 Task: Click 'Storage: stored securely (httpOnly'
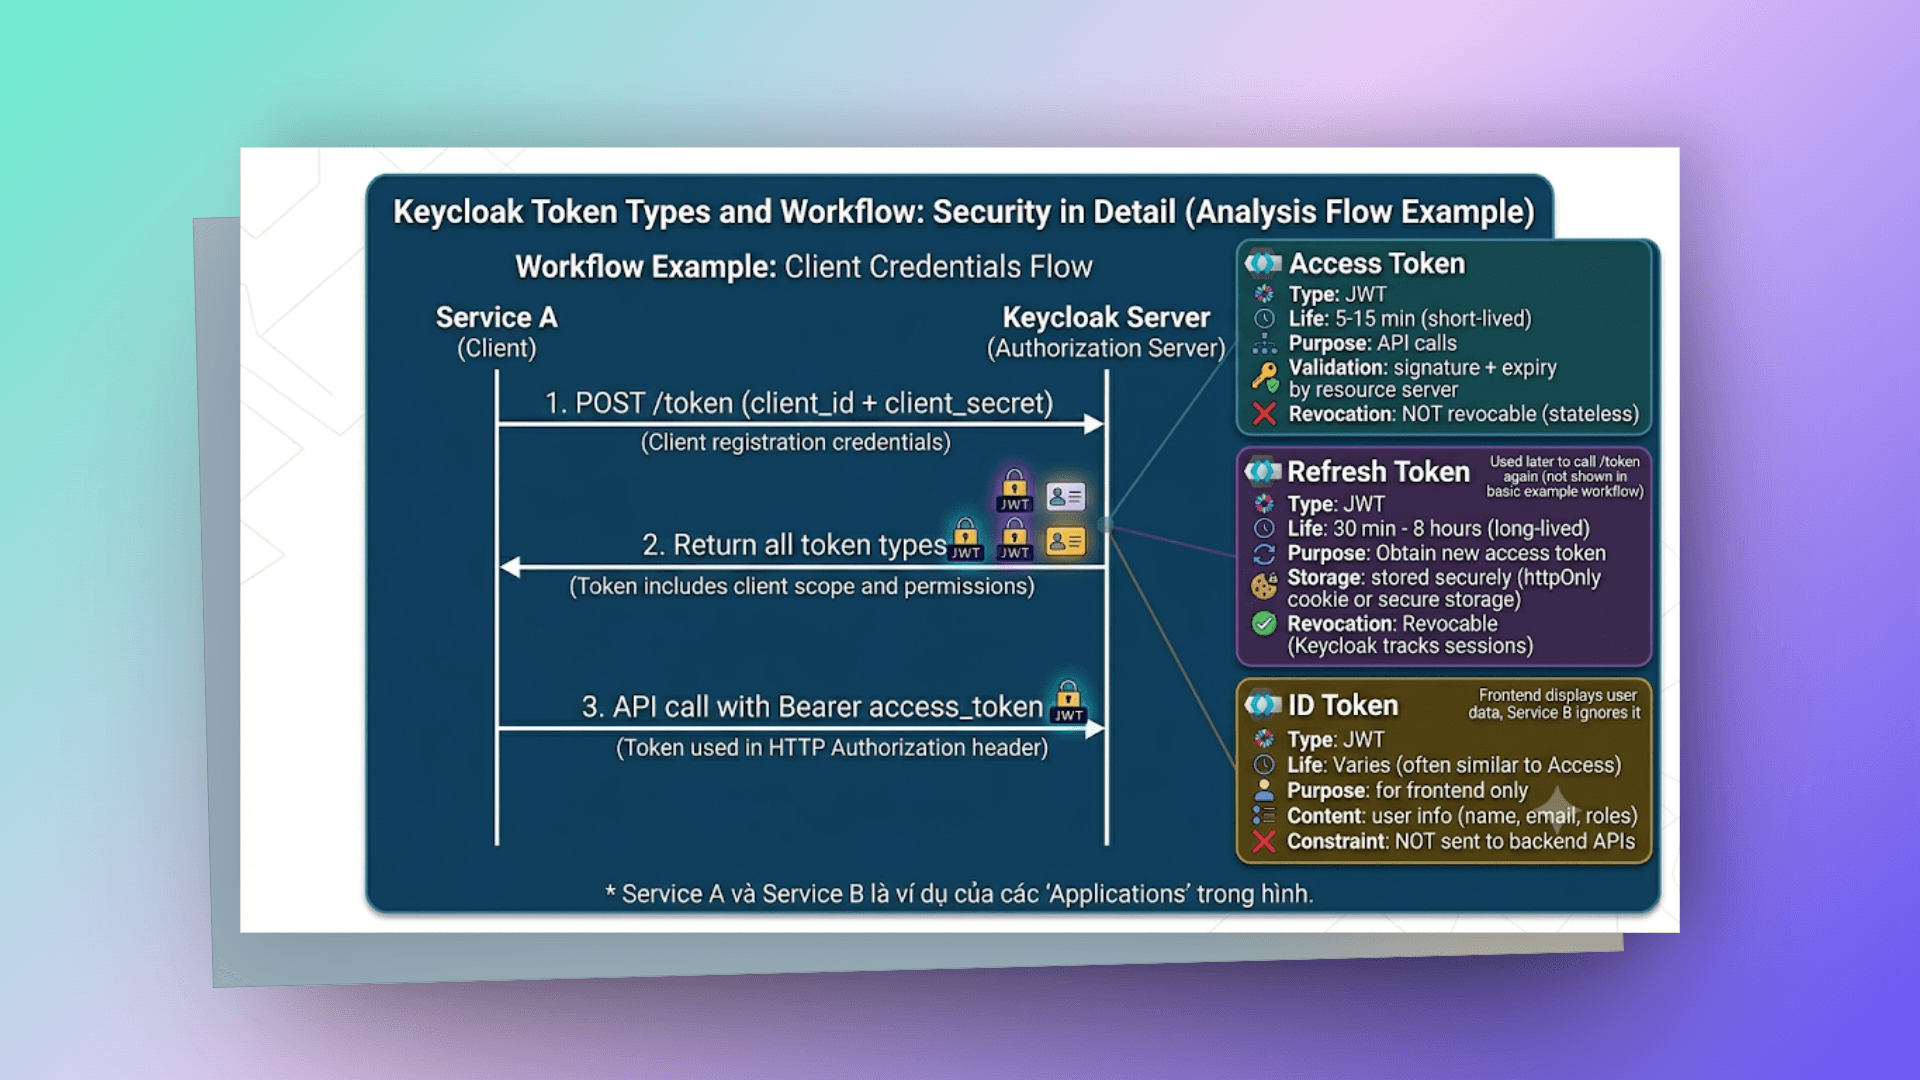pos(1444,578)
